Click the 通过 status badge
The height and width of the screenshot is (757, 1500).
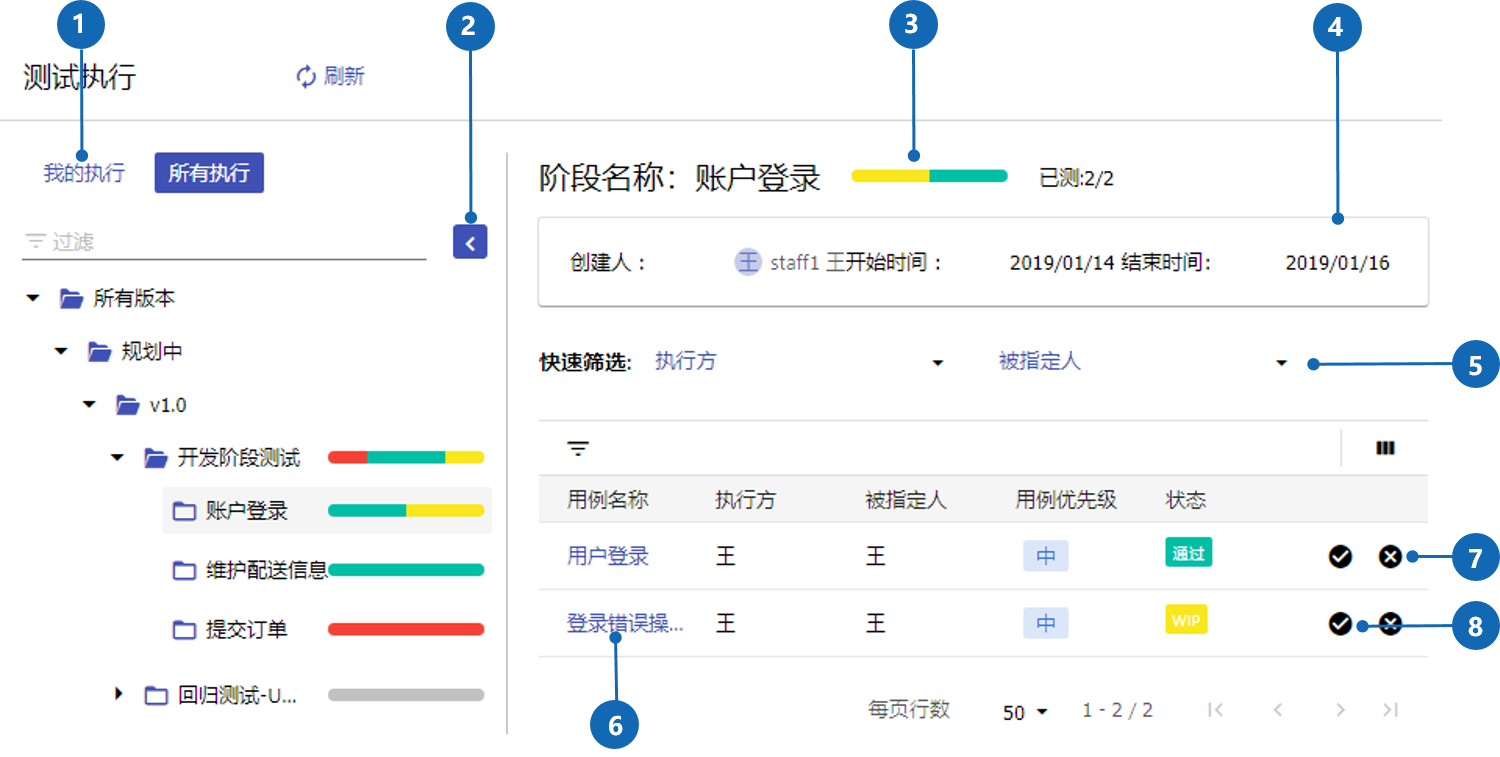[1188, 553]
